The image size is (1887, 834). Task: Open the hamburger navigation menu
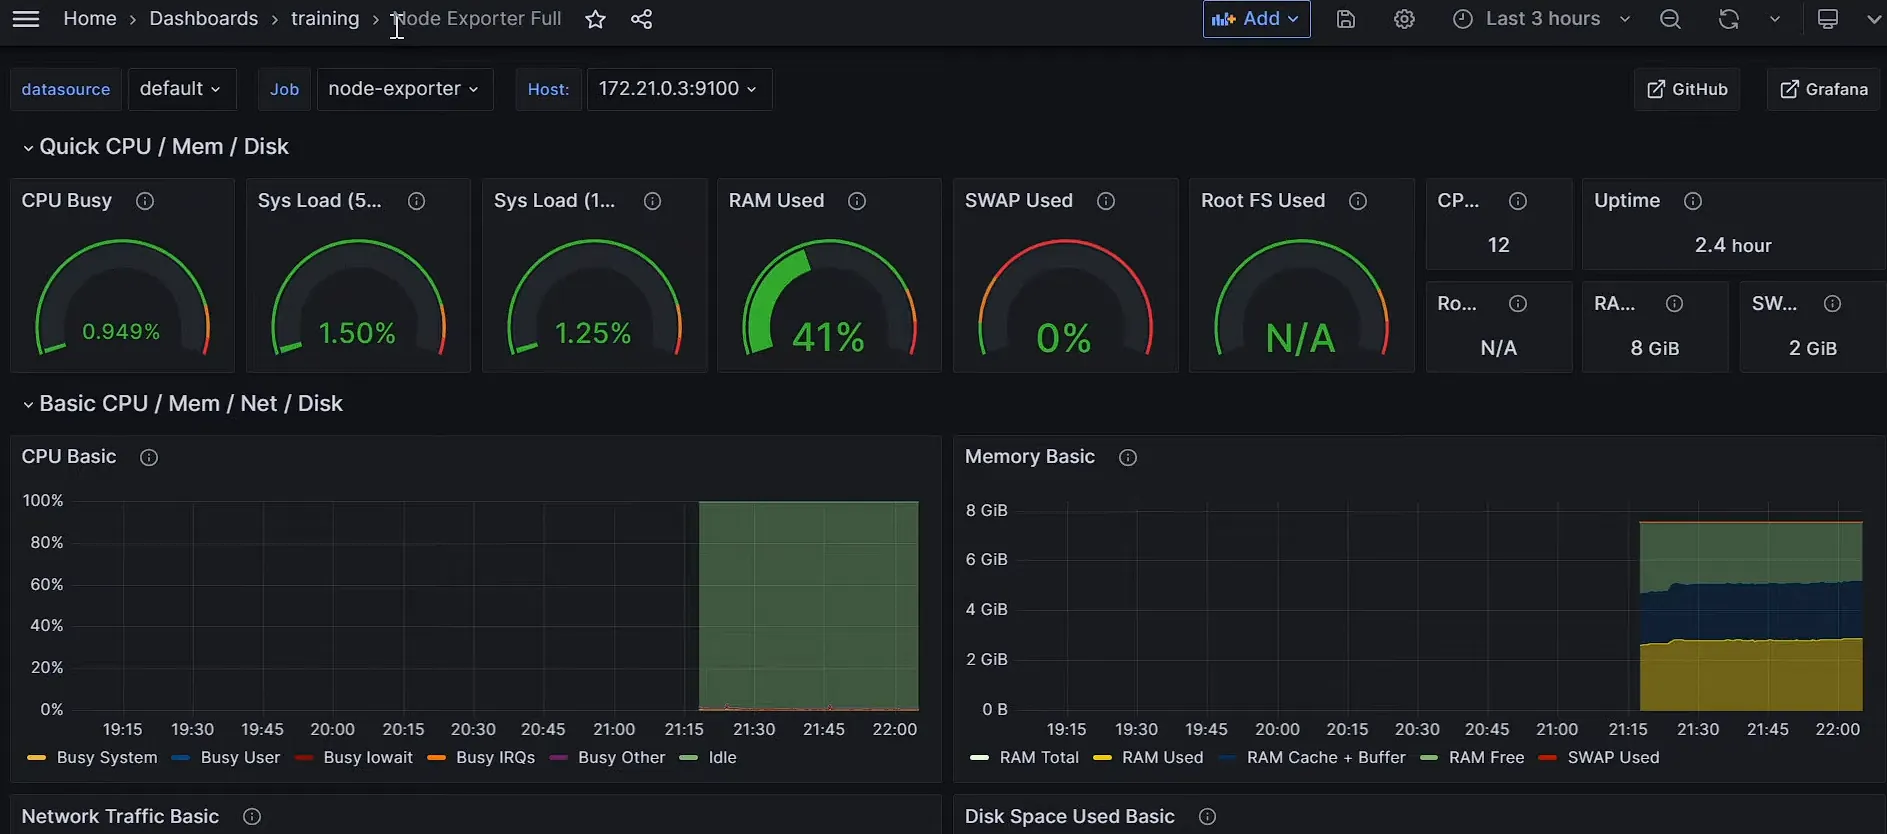[26, 19]
